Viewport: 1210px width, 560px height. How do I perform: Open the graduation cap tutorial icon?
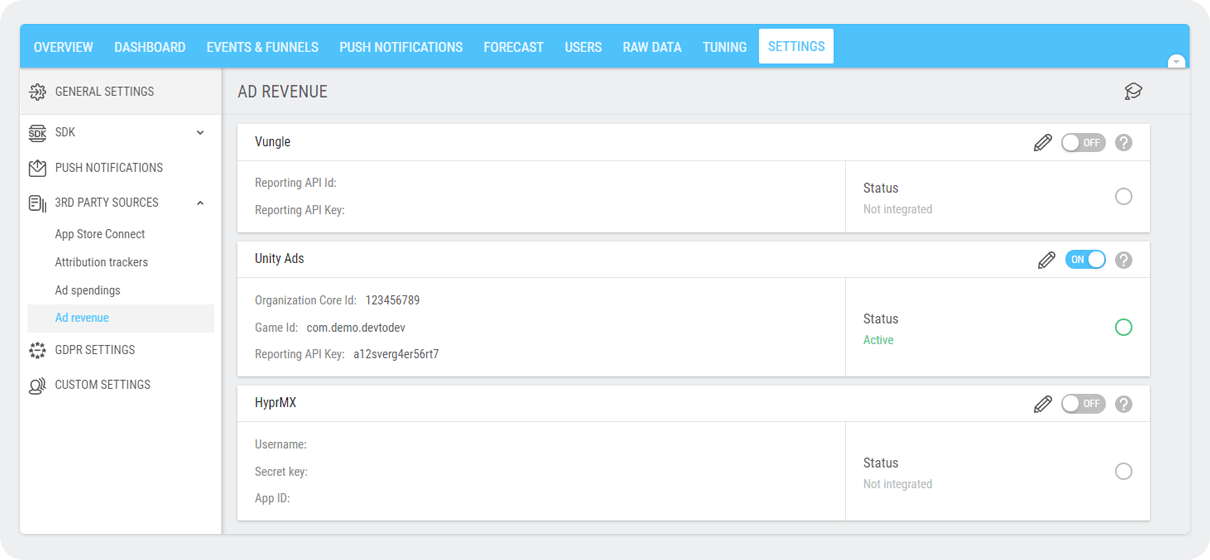point(1132,92)
